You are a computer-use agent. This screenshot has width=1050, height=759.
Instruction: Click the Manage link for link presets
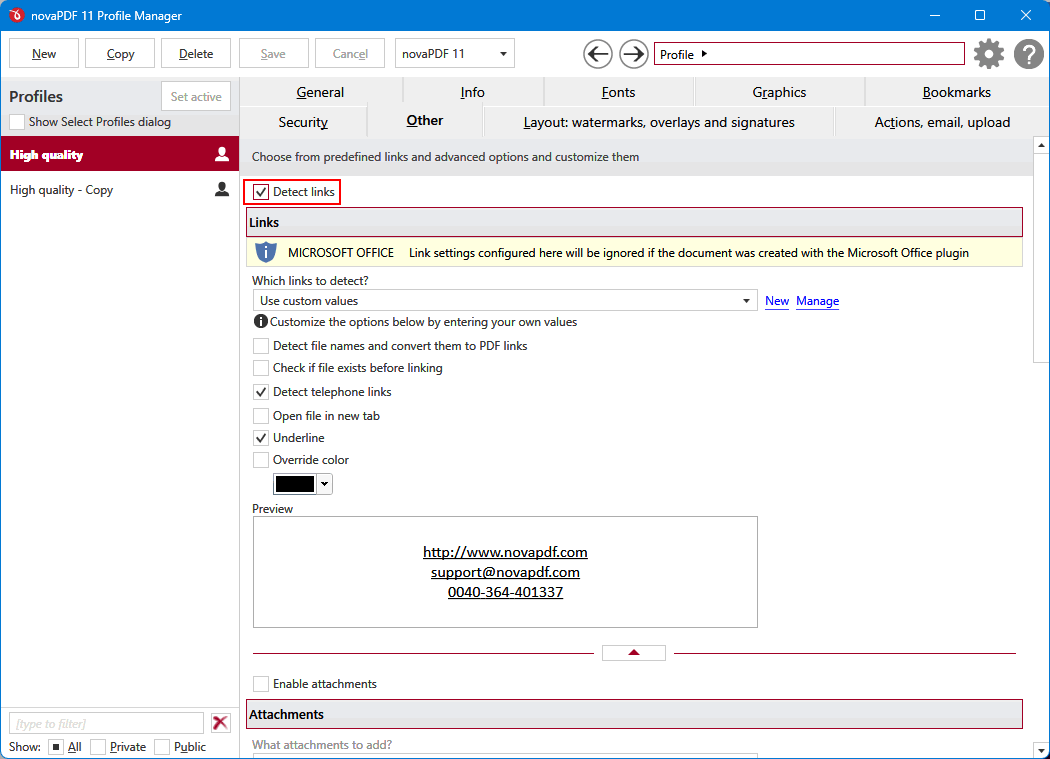(817, 300)
